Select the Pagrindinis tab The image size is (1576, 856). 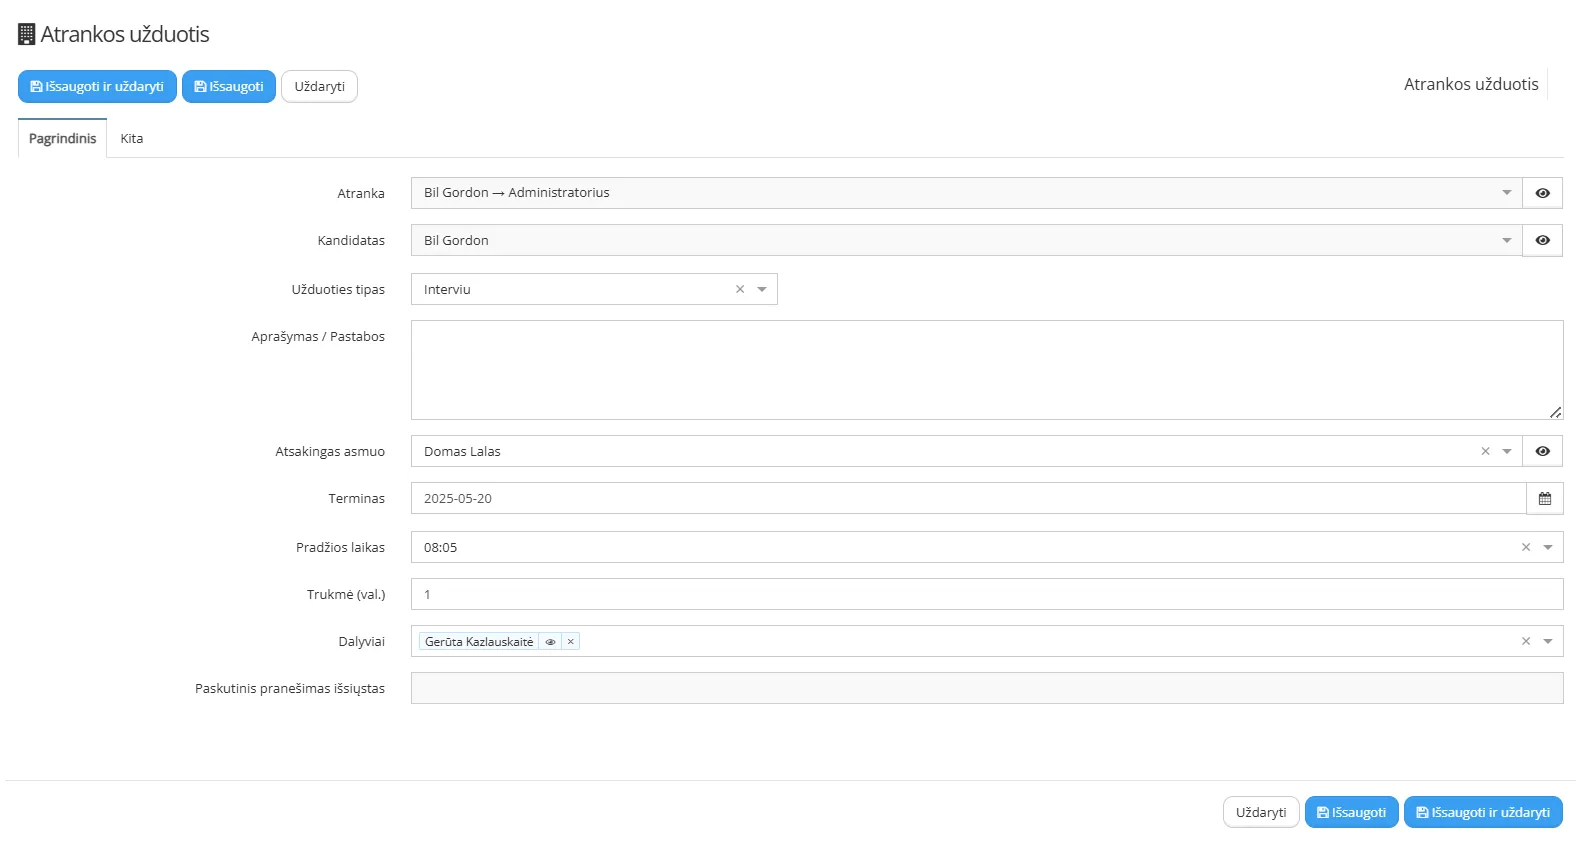click(x=62, y=139)
